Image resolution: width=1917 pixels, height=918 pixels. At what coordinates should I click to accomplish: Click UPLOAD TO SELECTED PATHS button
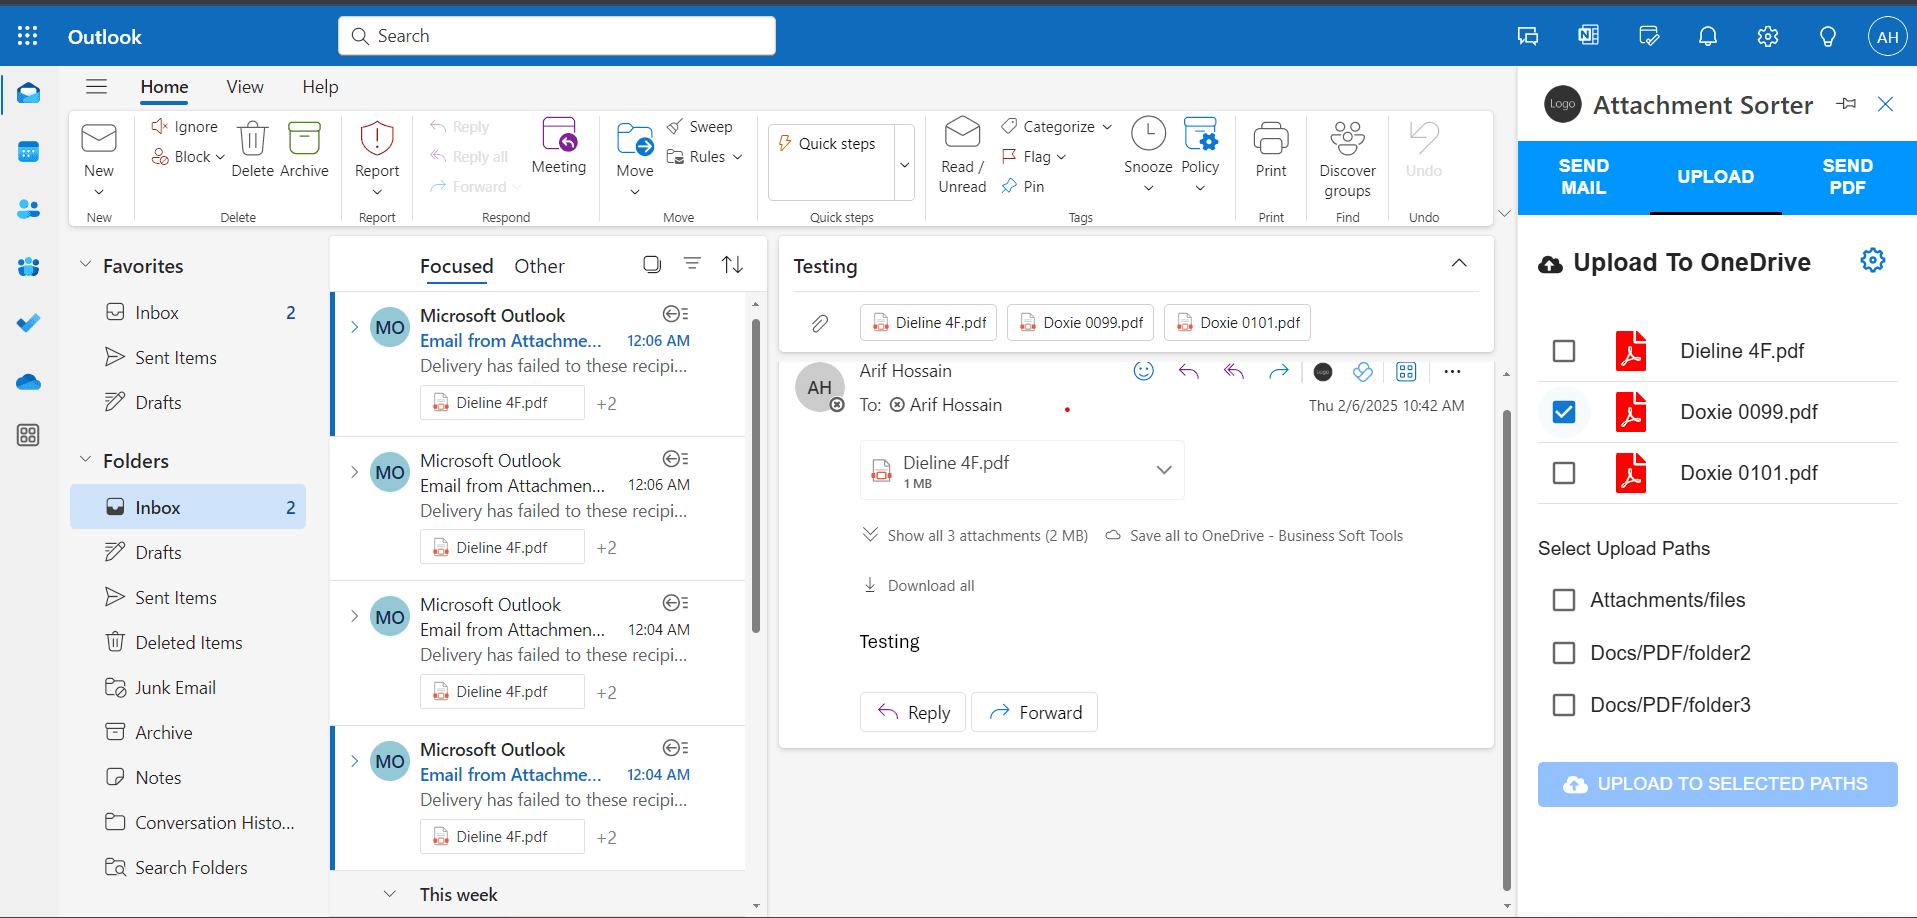coord(1717,784)
